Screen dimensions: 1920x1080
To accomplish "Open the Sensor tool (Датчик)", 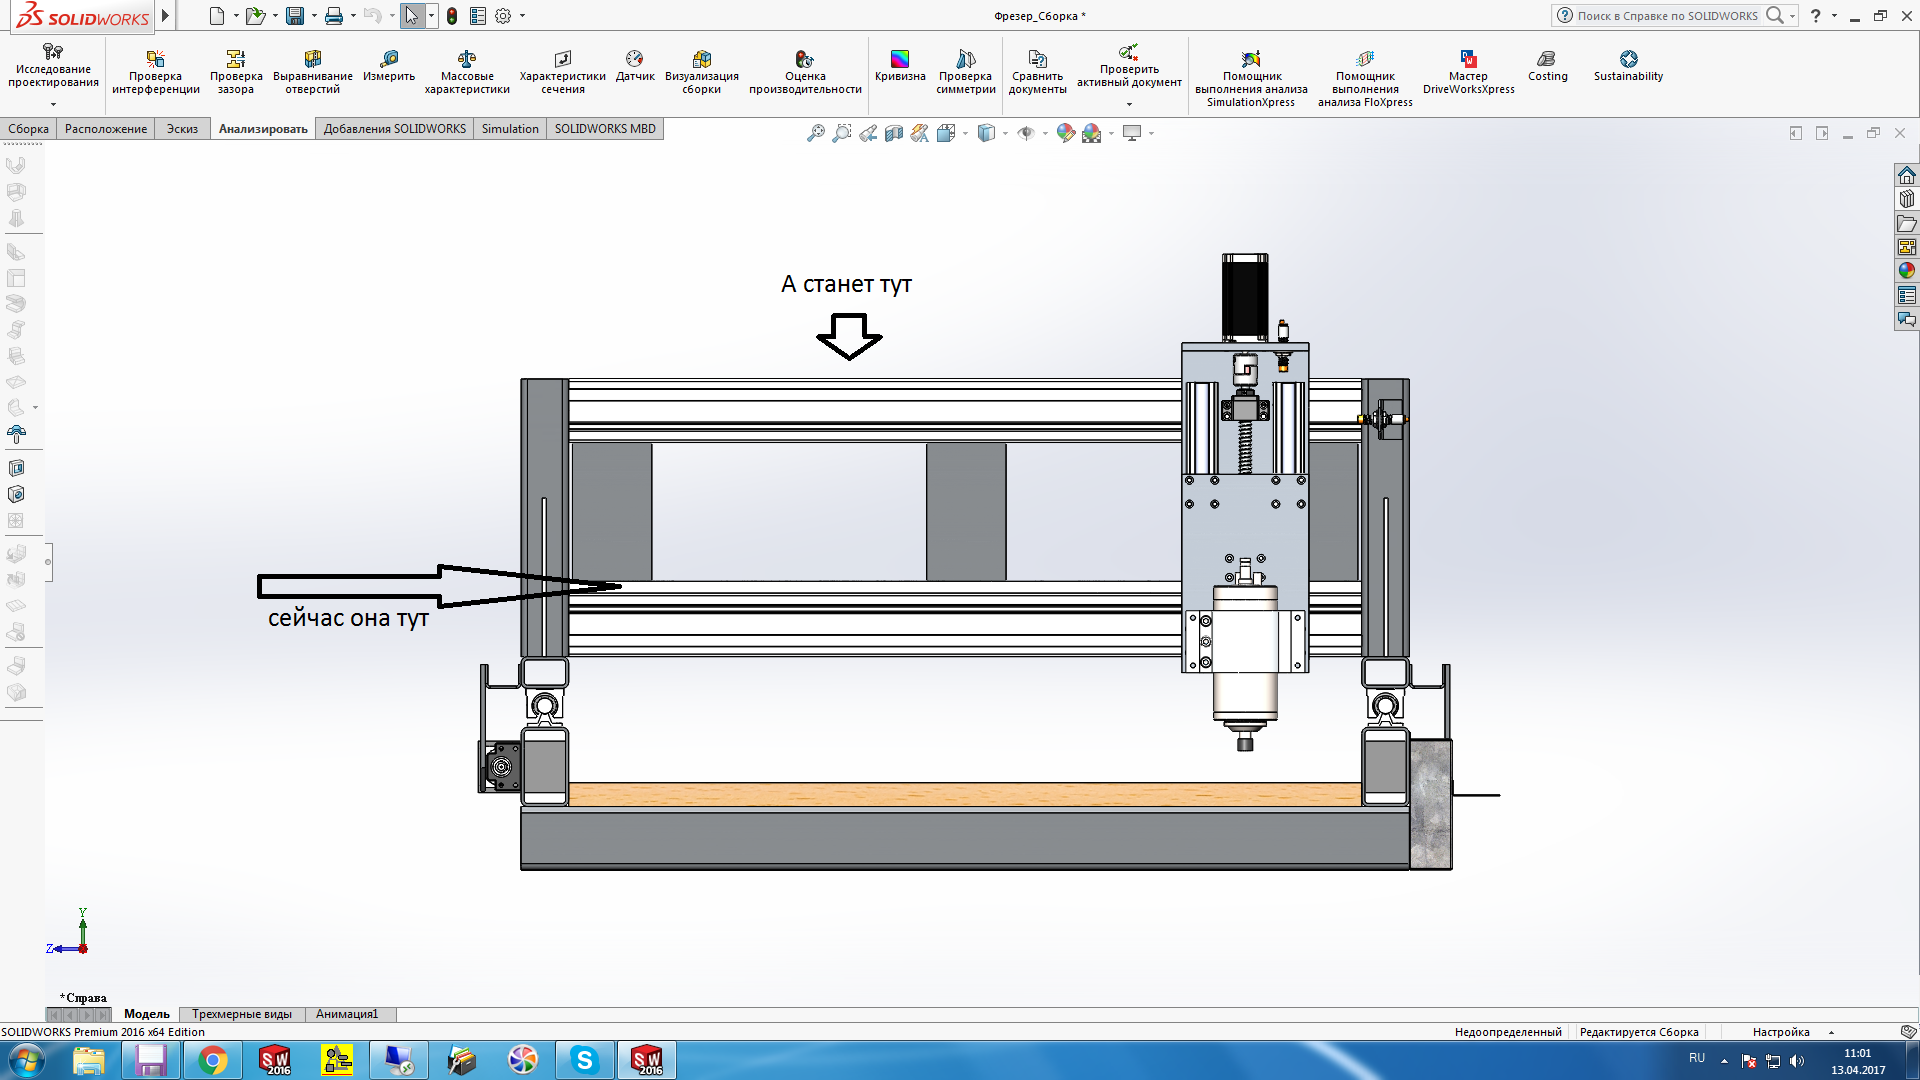I will 634,66.
